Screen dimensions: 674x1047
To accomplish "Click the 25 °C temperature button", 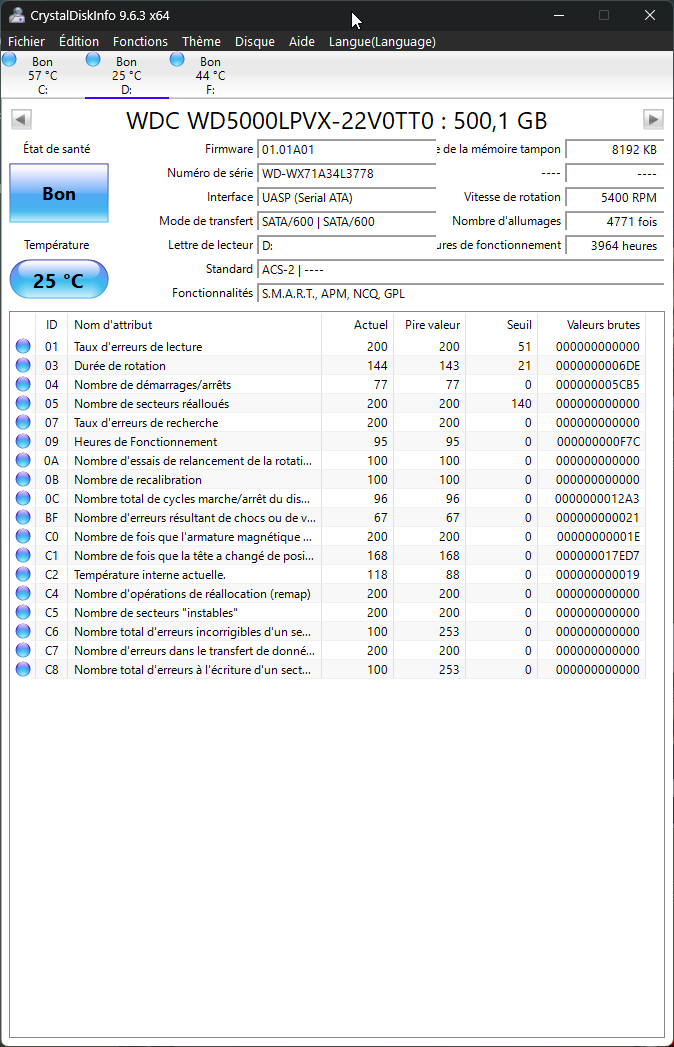I will pyautogui.click(x=59, y=280).
